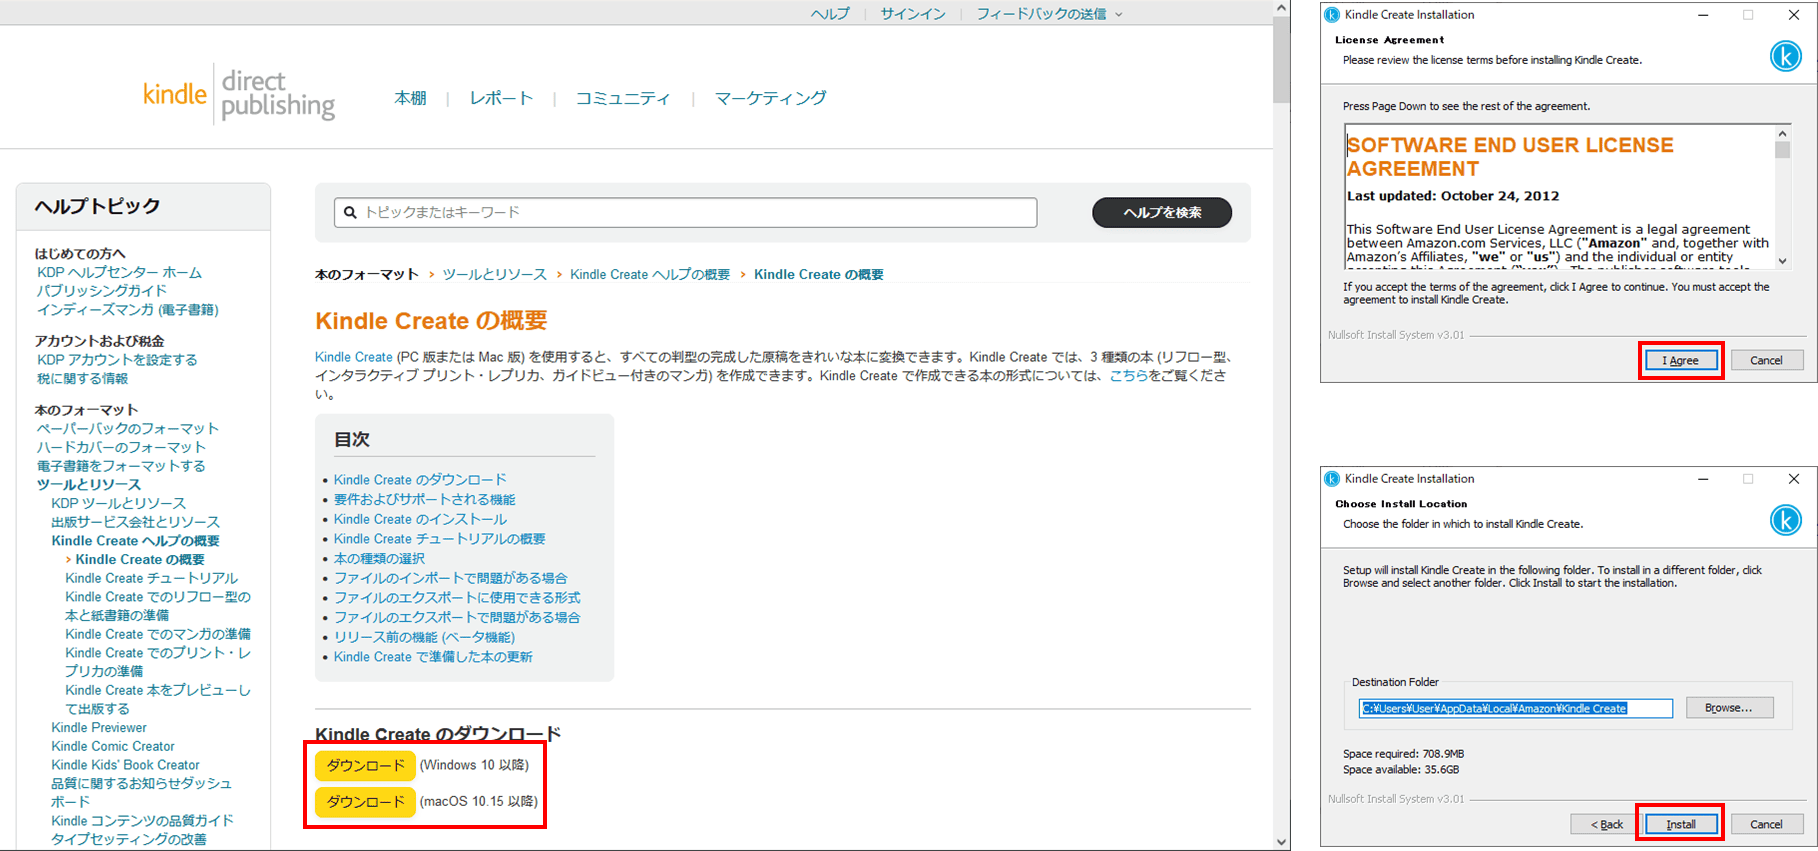Open contents link Kindle Create で準備した本の更新
Screen dimensions: 1818x851
tap(433, 657)
